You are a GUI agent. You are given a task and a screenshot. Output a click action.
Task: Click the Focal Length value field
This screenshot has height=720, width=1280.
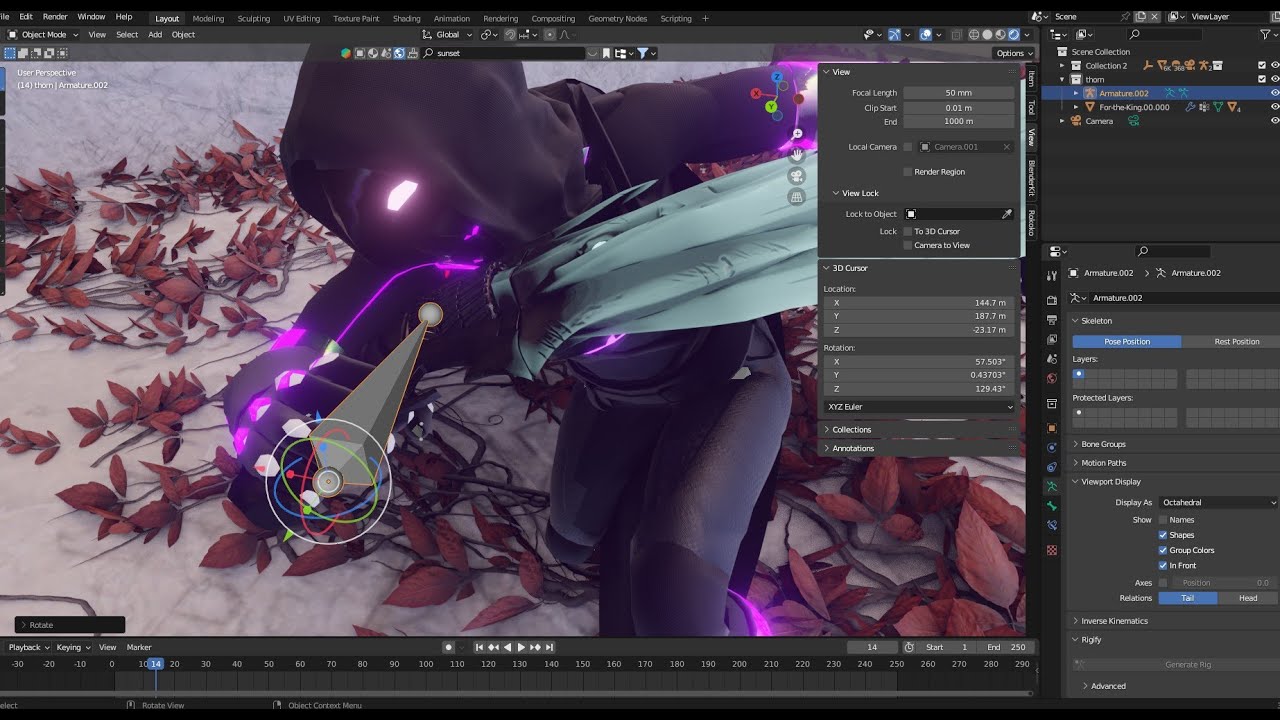click(x=958, y=93)
